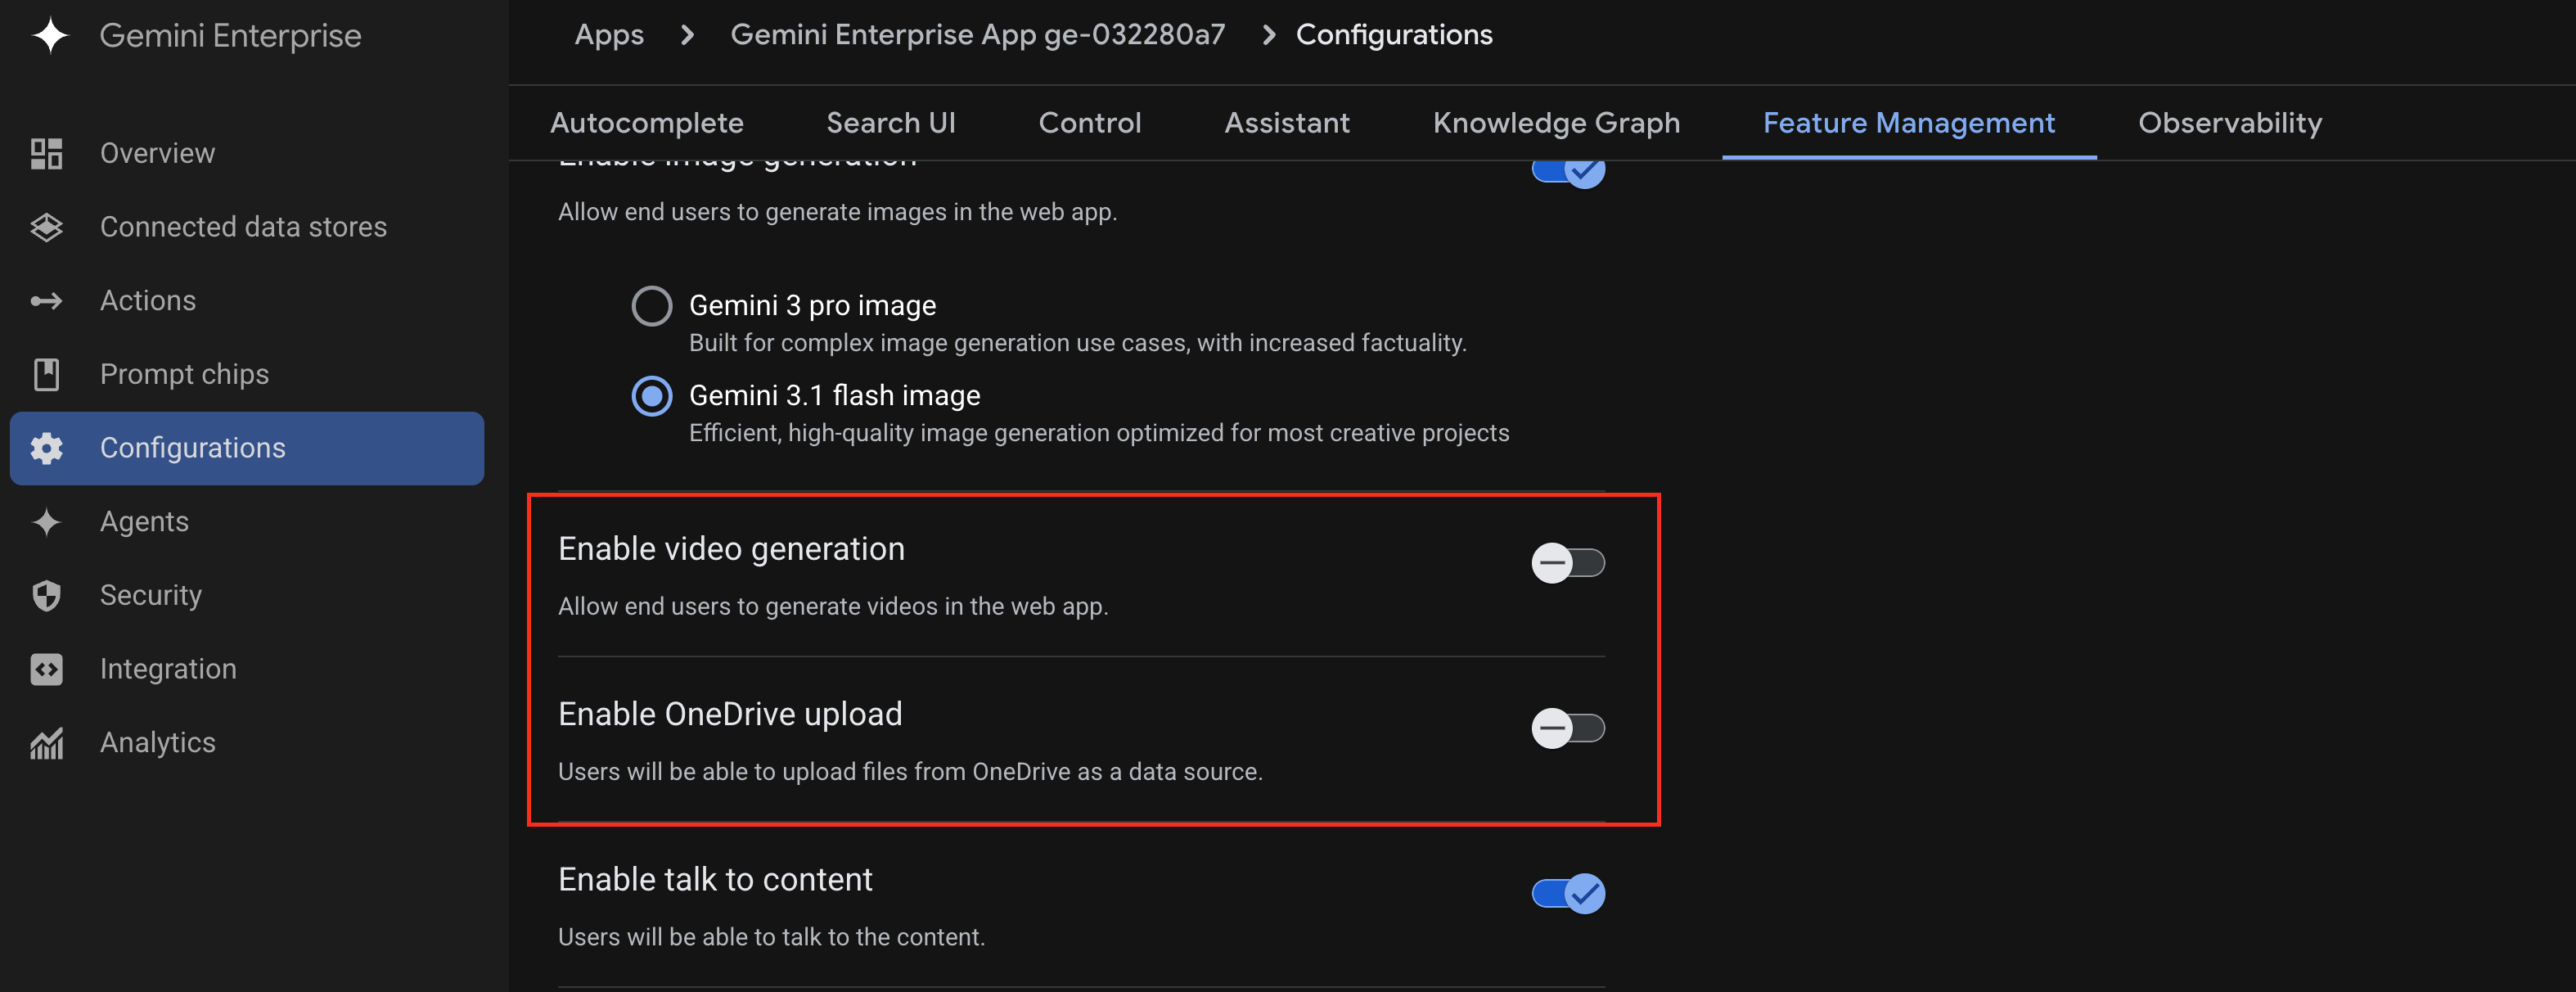Click the Apps breadcrumb link
The width and height of the screenshot is (2576, 992).
(x=609, y=35)
